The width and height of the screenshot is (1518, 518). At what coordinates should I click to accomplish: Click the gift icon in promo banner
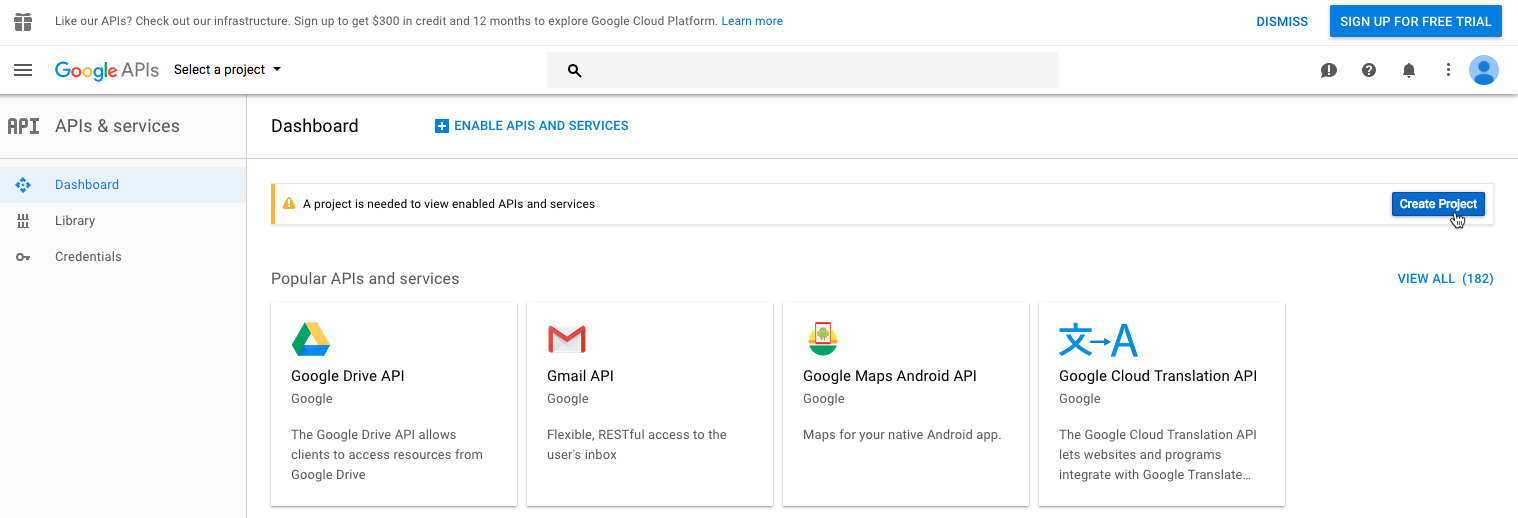pos(23,21)
